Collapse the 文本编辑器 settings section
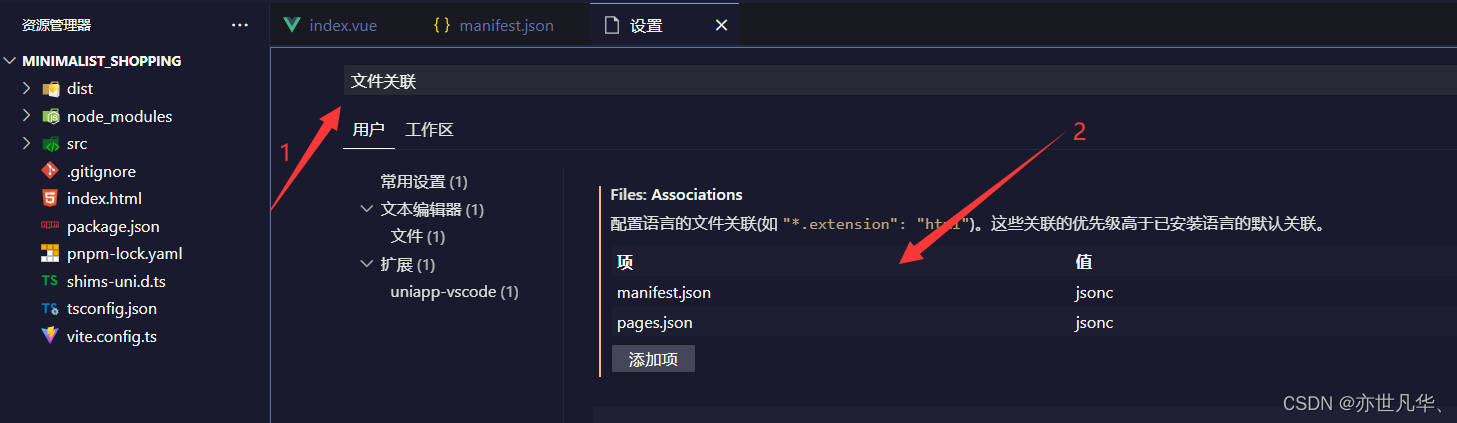The image size is (1457, 423). tap(366, 210)
